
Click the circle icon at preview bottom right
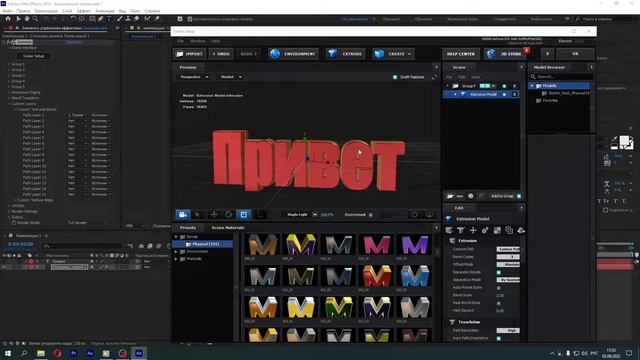click(x=415, y=215)
